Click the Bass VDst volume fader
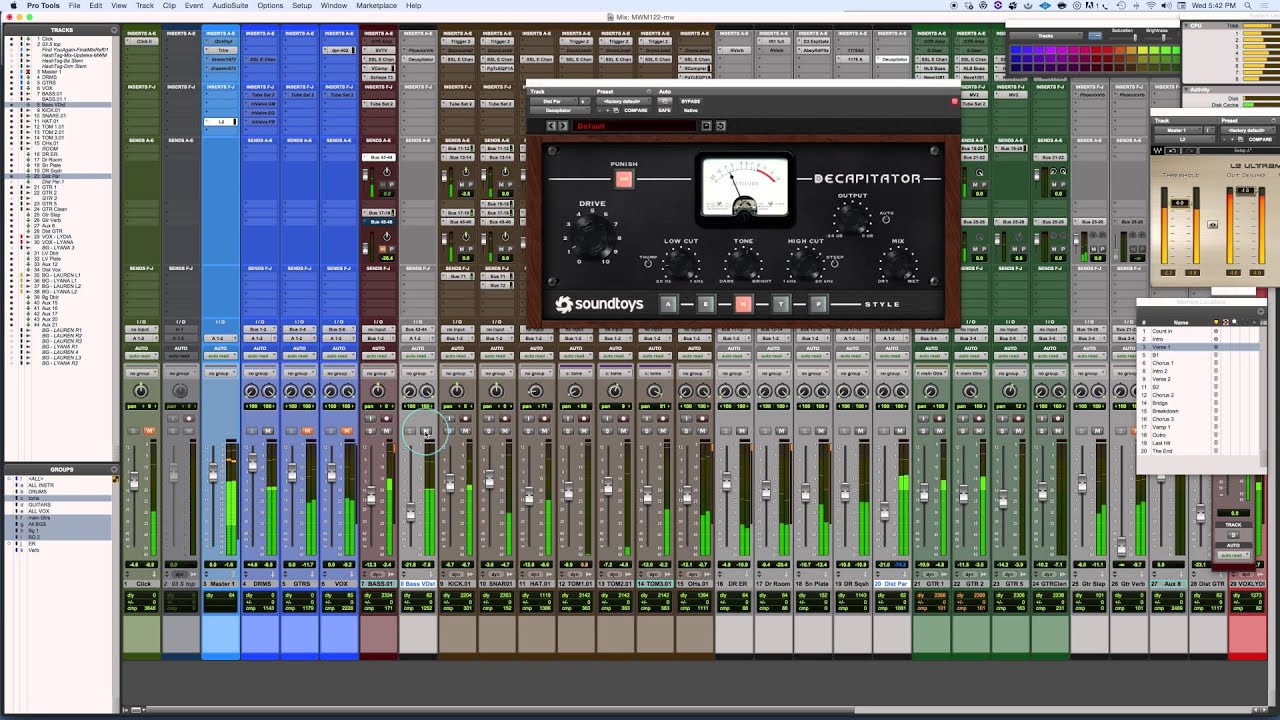Image resolution: width=1280 pixels, height=720 pixels. tap(410, 513)
